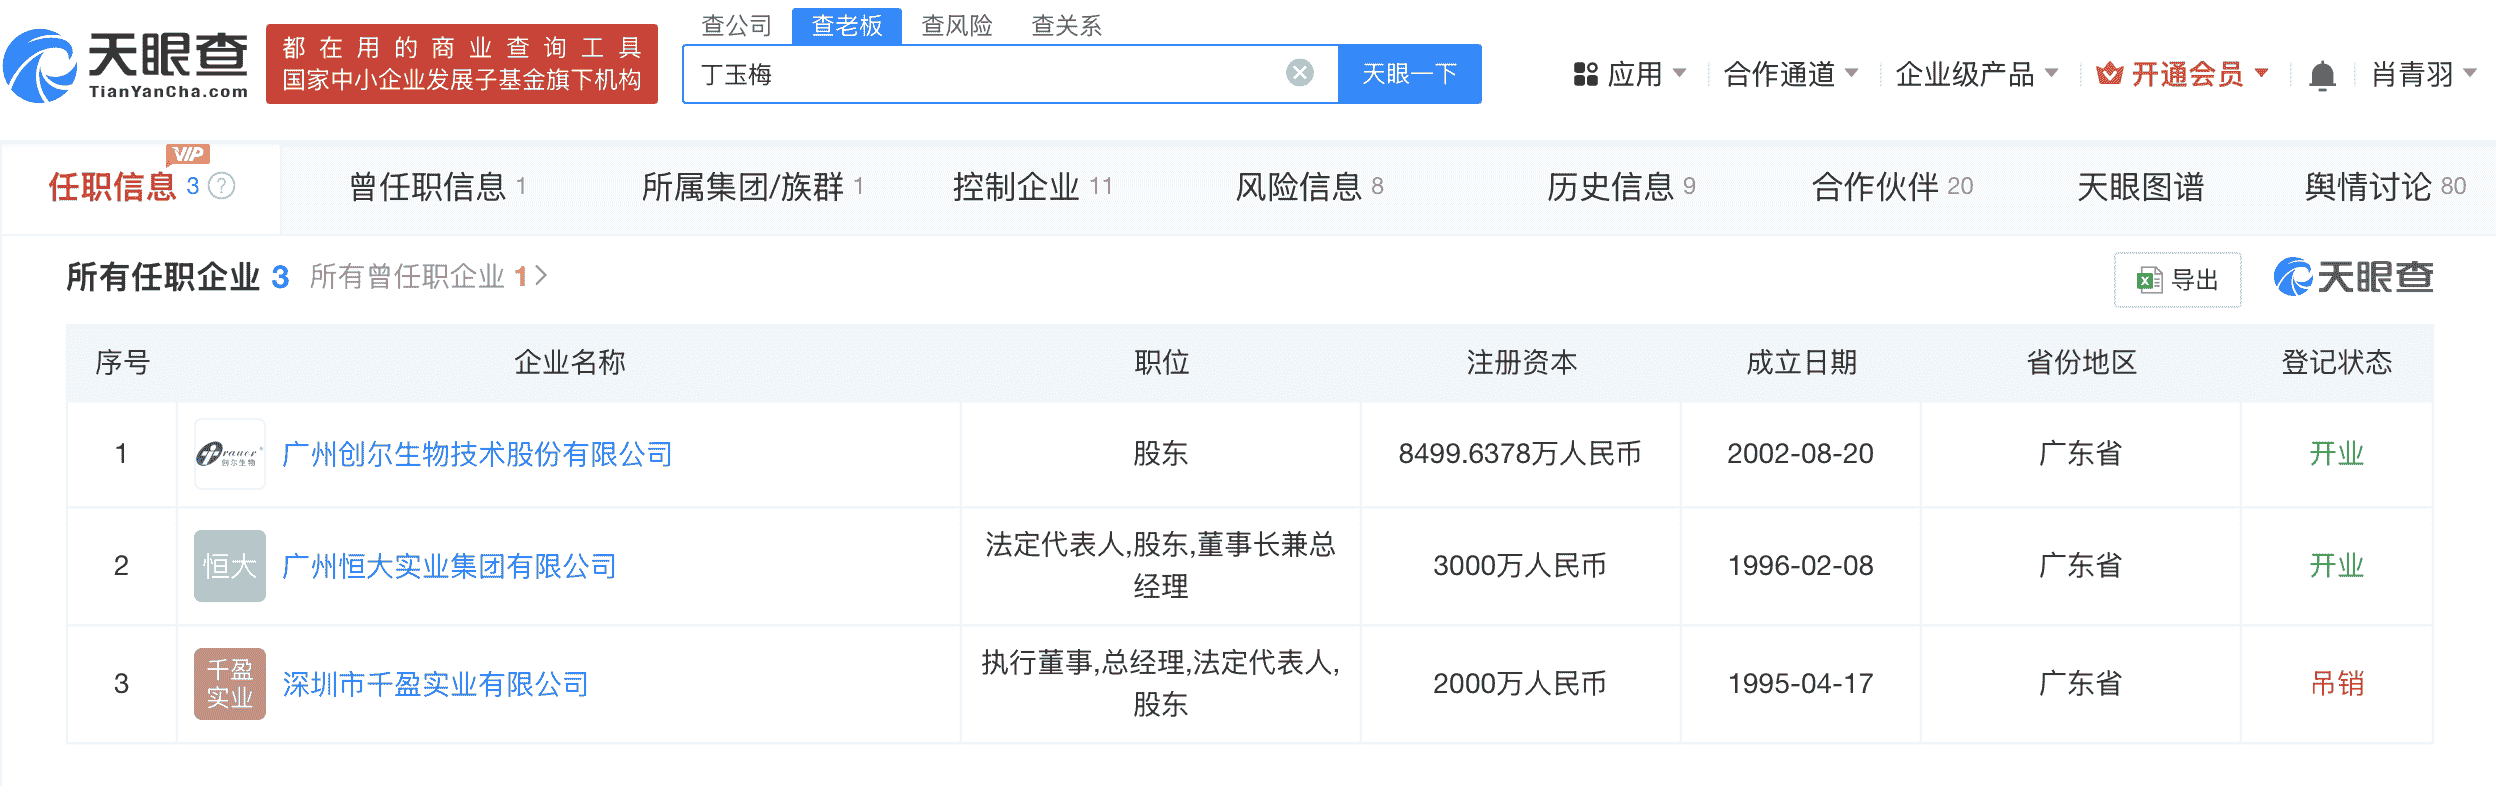Open the 开通会员 membership dropdown
The image size is (2496, 786).
coord(2183,74)
